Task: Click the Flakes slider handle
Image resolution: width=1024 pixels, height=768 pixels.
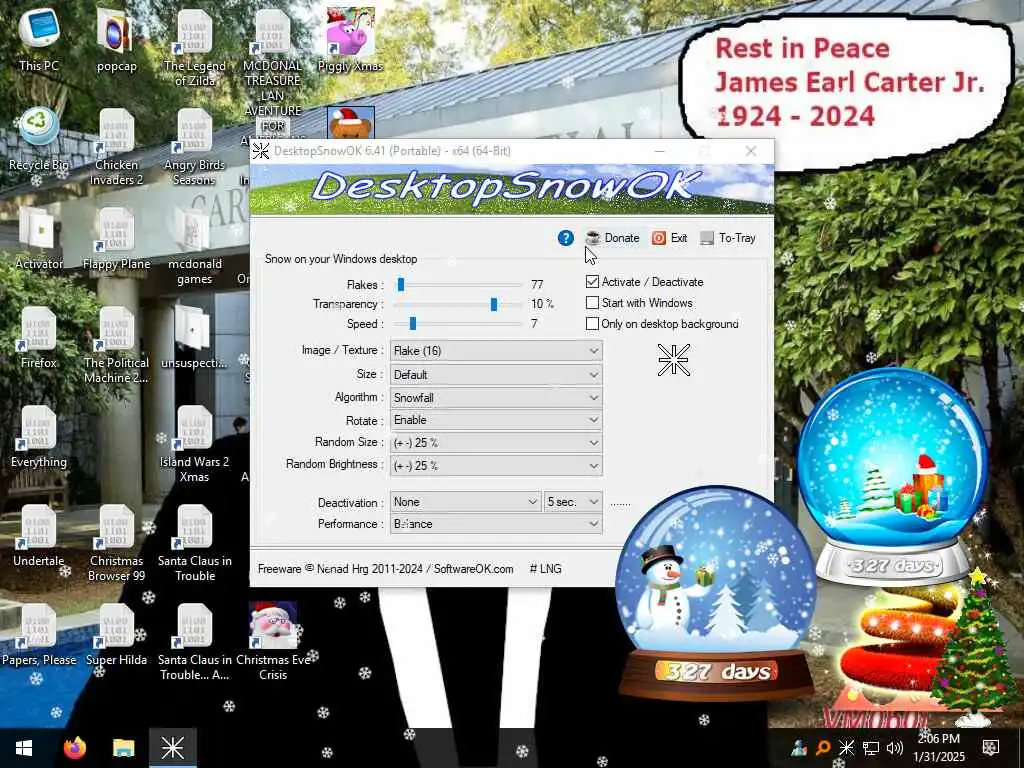Action: tap(401, 285)
